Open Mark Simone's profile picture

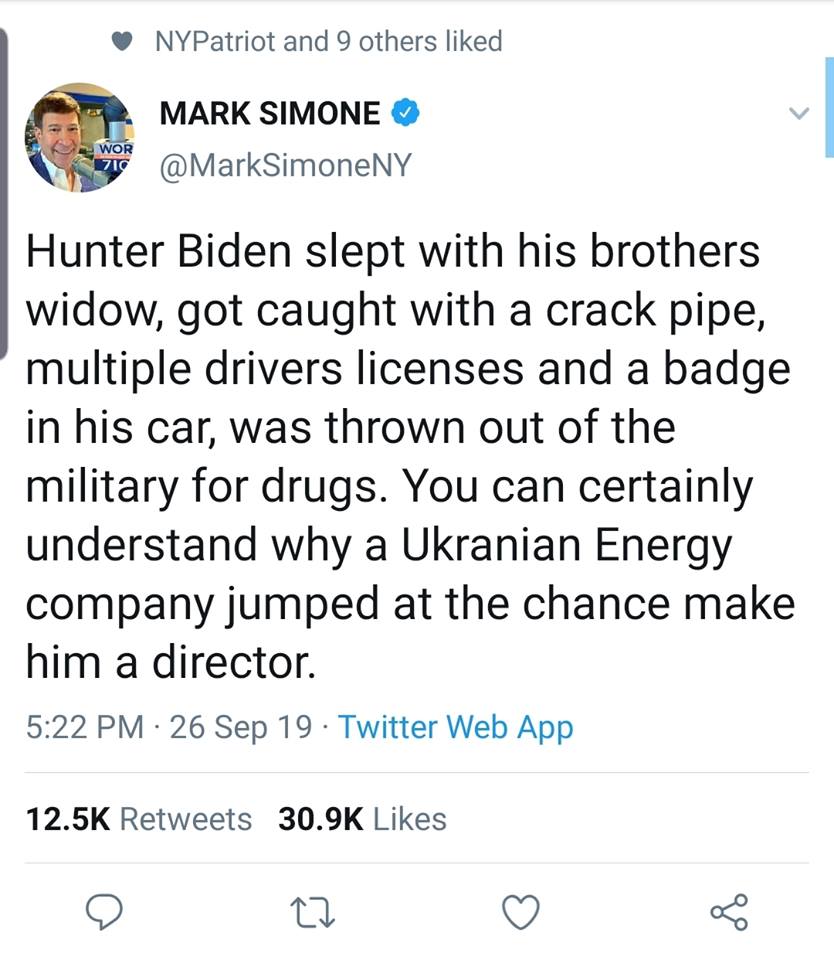click(x=81, y=137)
